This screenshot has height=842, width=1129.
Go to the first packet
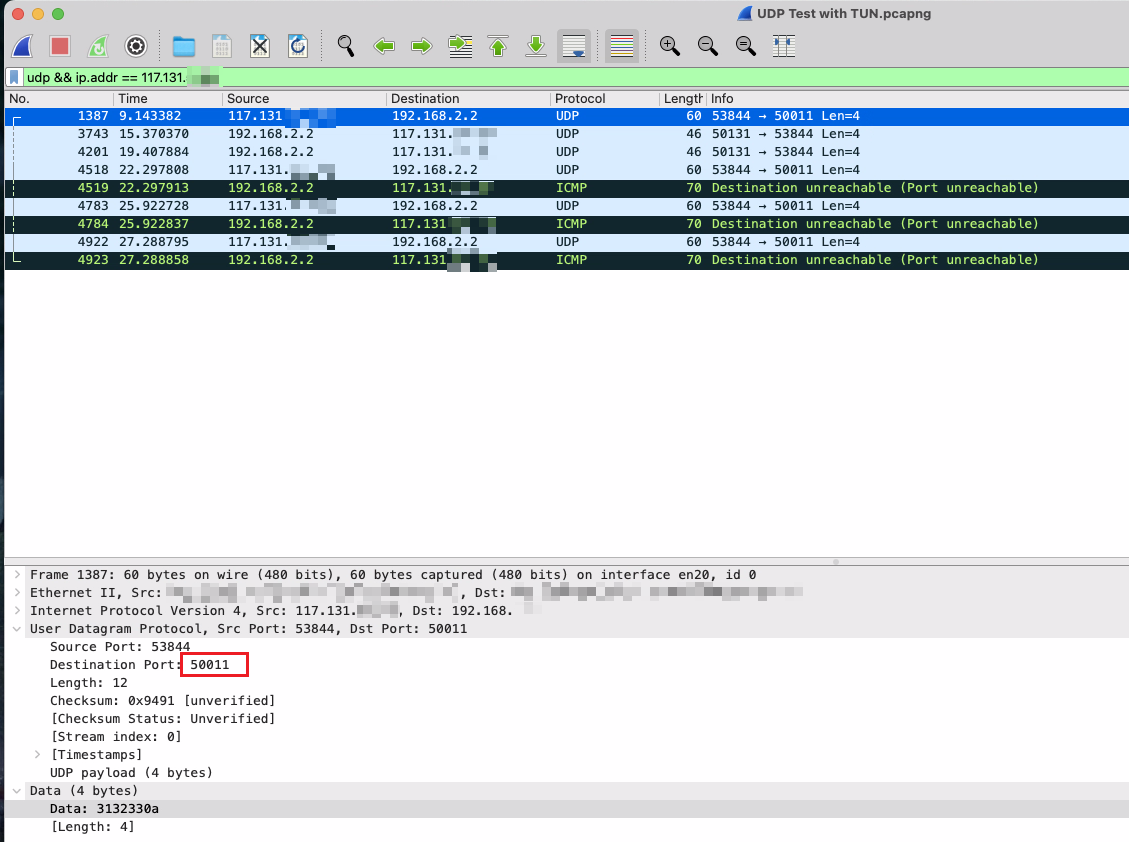click(498, 46)
